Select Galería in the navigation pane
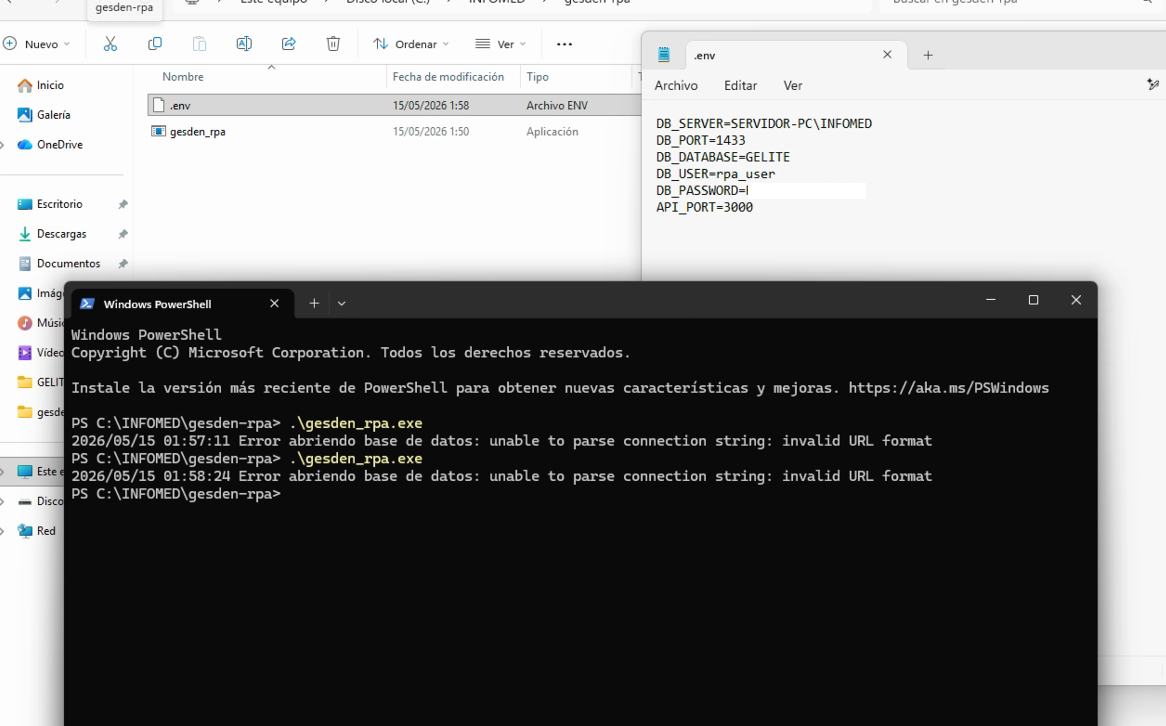This screenshot has width=1166, height=726. (54, 115)
